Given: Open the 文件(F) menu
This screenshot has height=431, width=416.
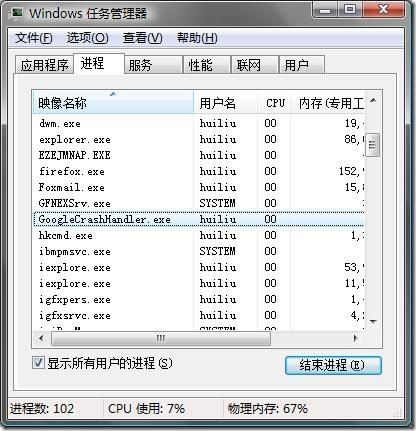Looking at the screenshot, I should [33, 38].
